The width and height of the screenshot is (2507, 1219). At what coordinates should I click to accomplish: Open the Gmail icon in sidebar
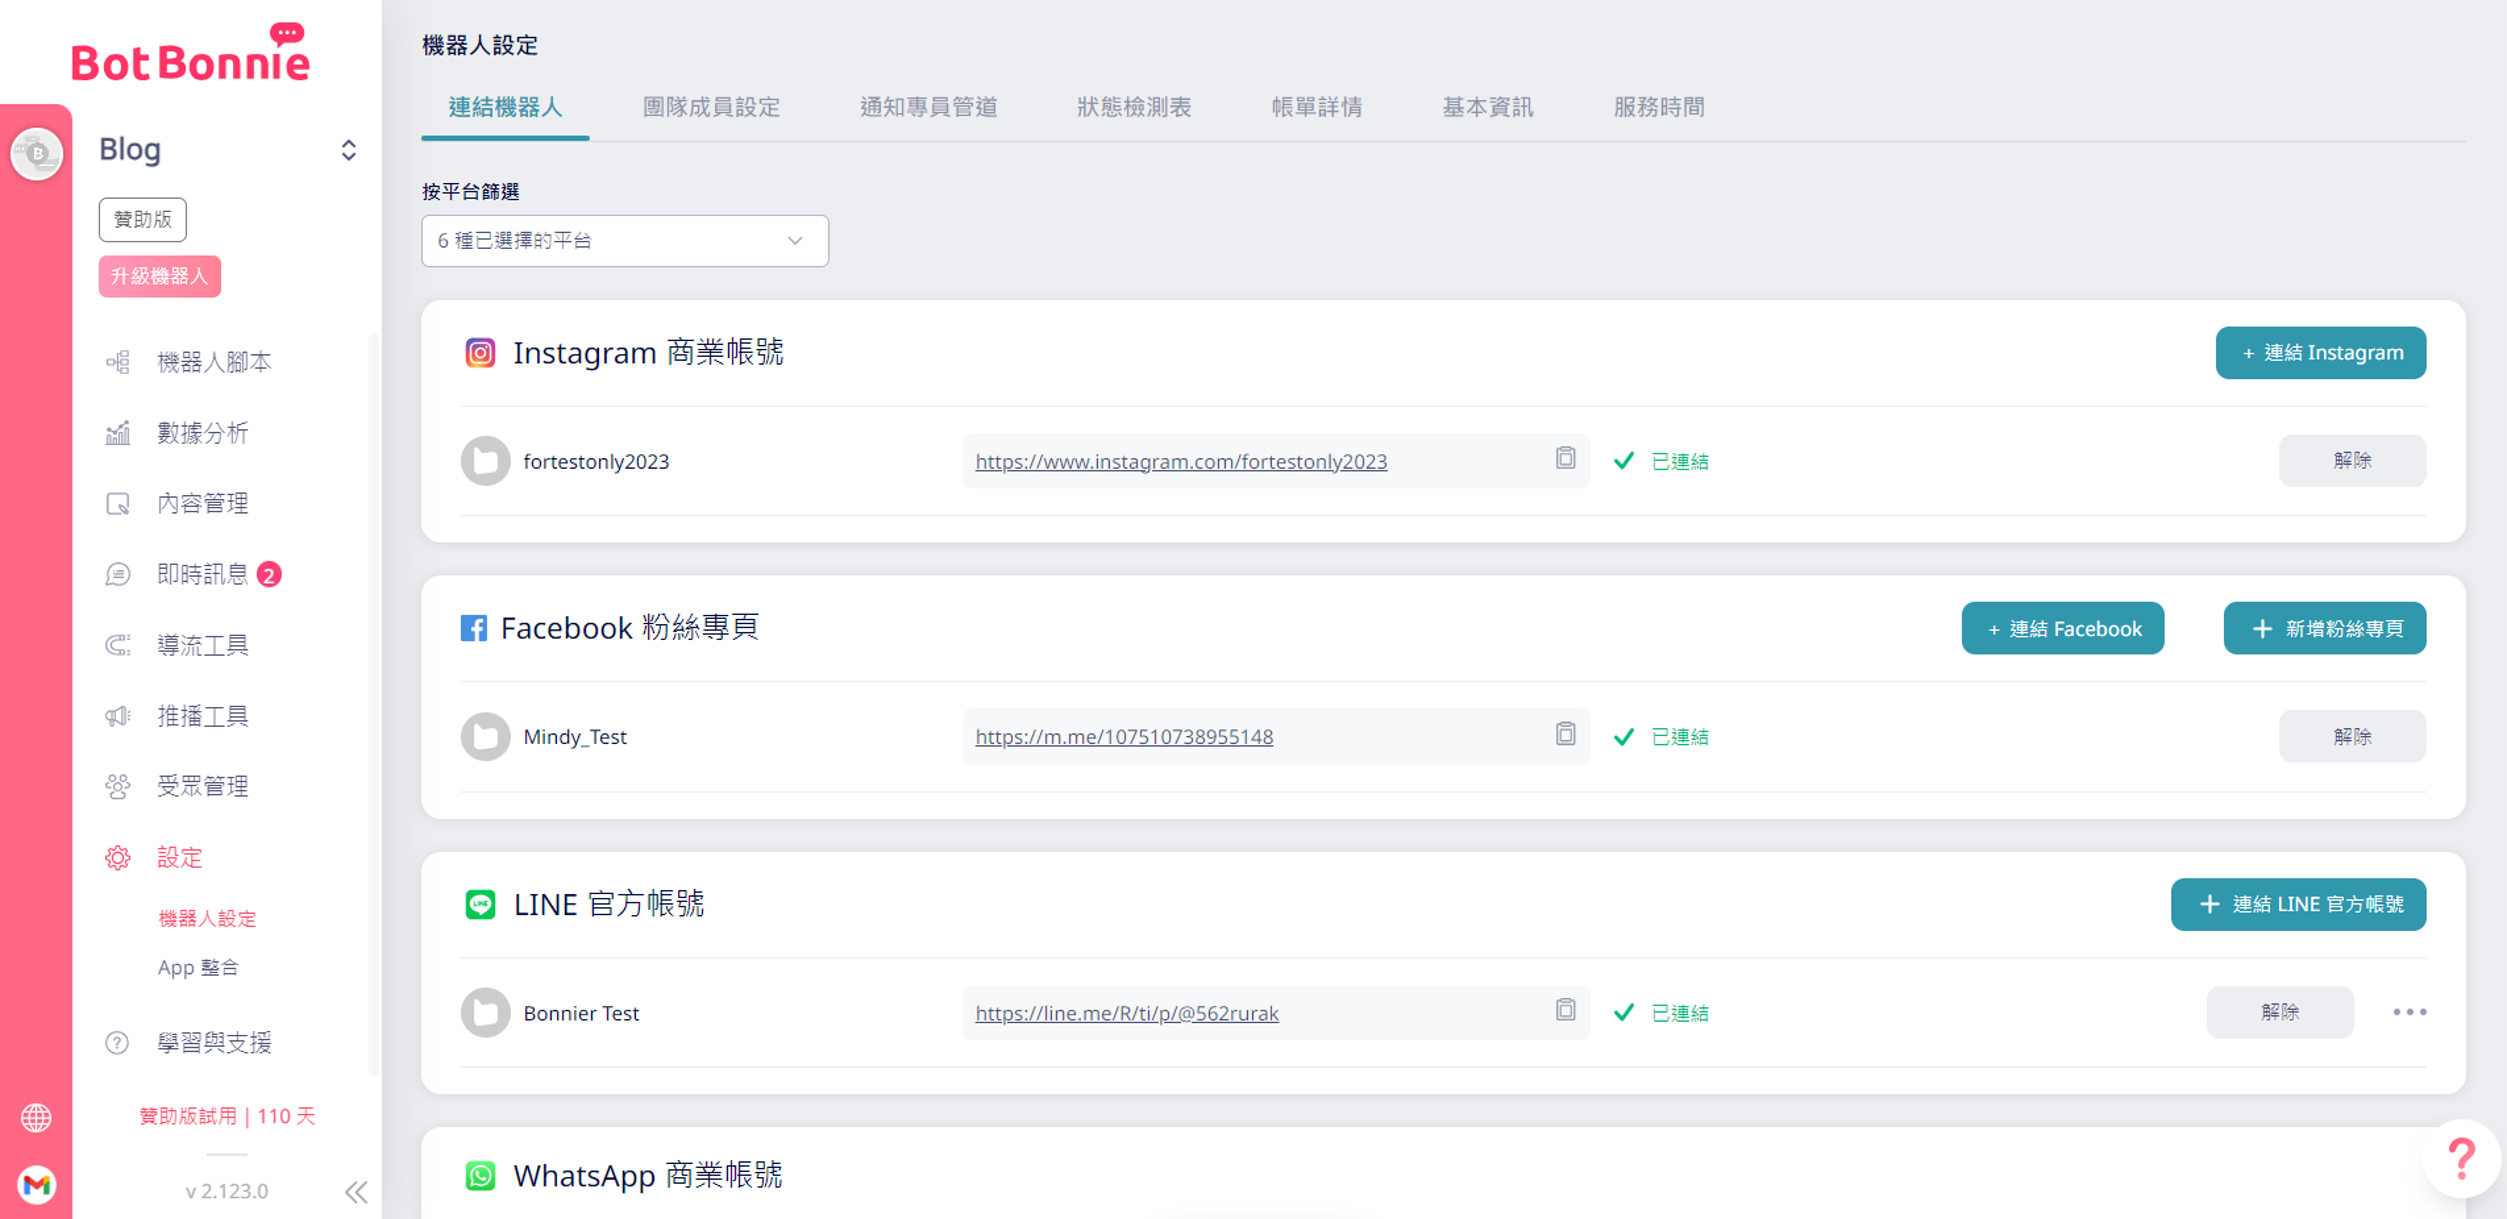click(36, 1185)
